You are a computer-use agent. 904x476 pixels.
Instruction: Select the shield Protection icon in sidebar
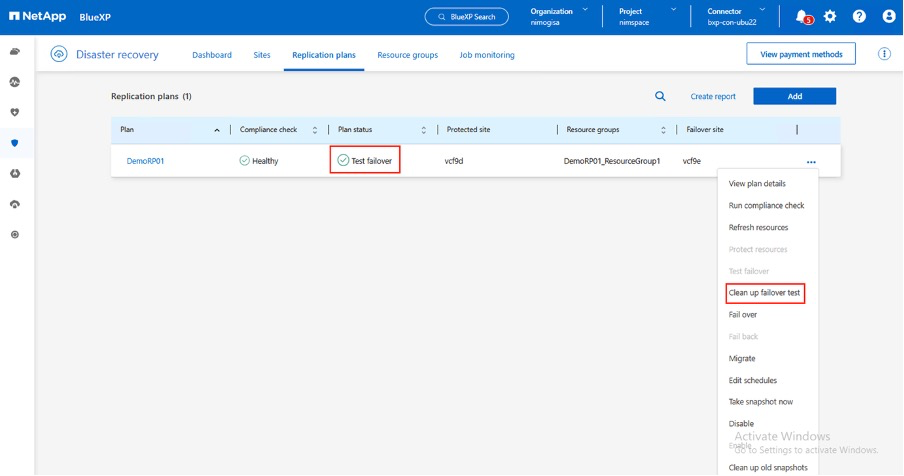[14, 143]
